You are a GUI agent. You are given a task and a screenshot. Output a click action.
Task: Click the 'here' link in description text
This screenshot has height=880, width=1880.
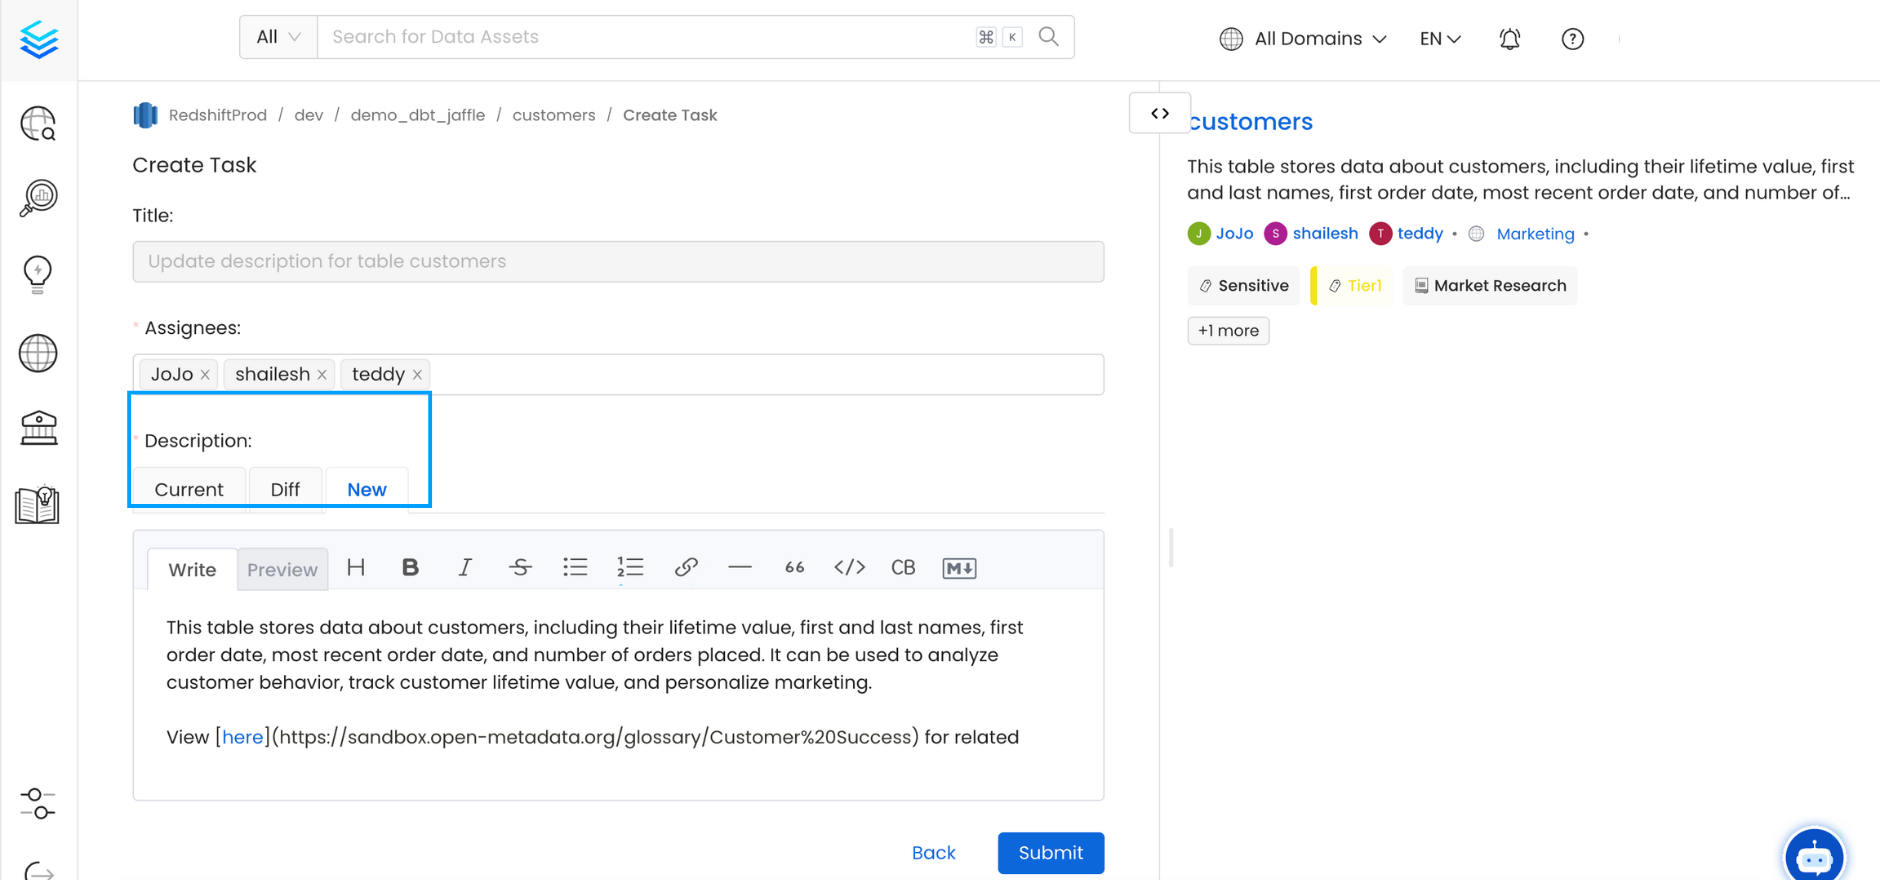(243, 738)
